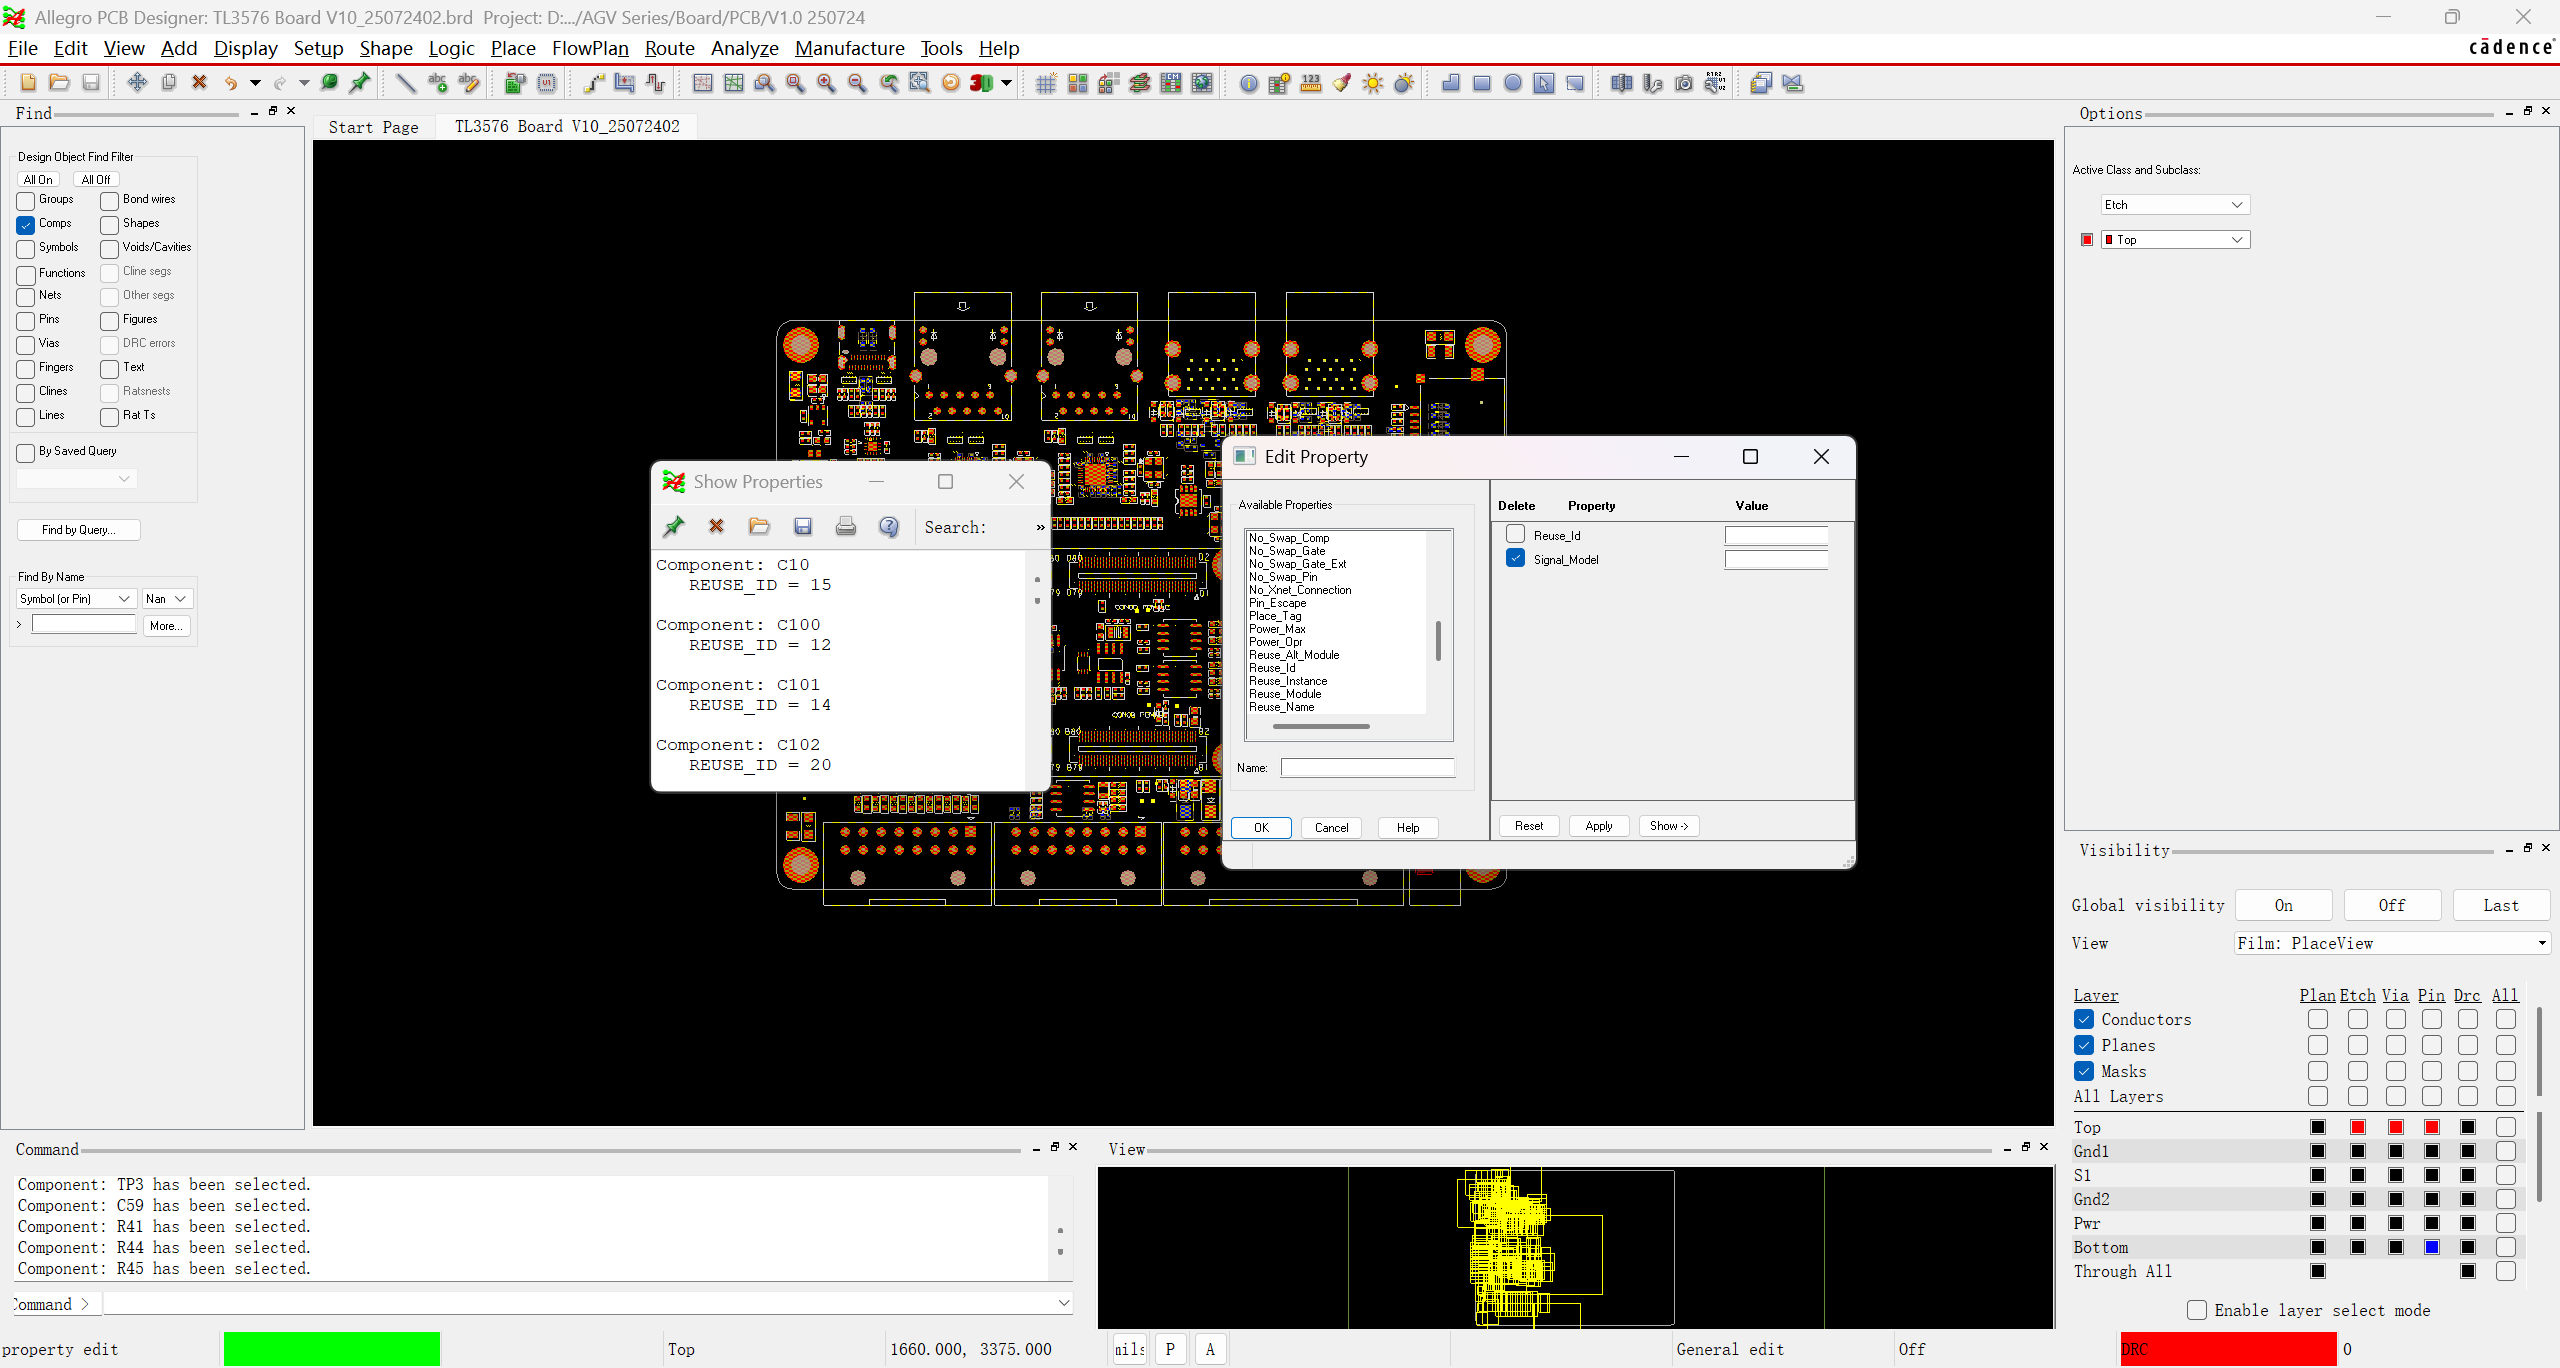This screenshot has height=1368, width=2560.
Task: Open the Etch active class dropdown
Action: coord(2175,205)
